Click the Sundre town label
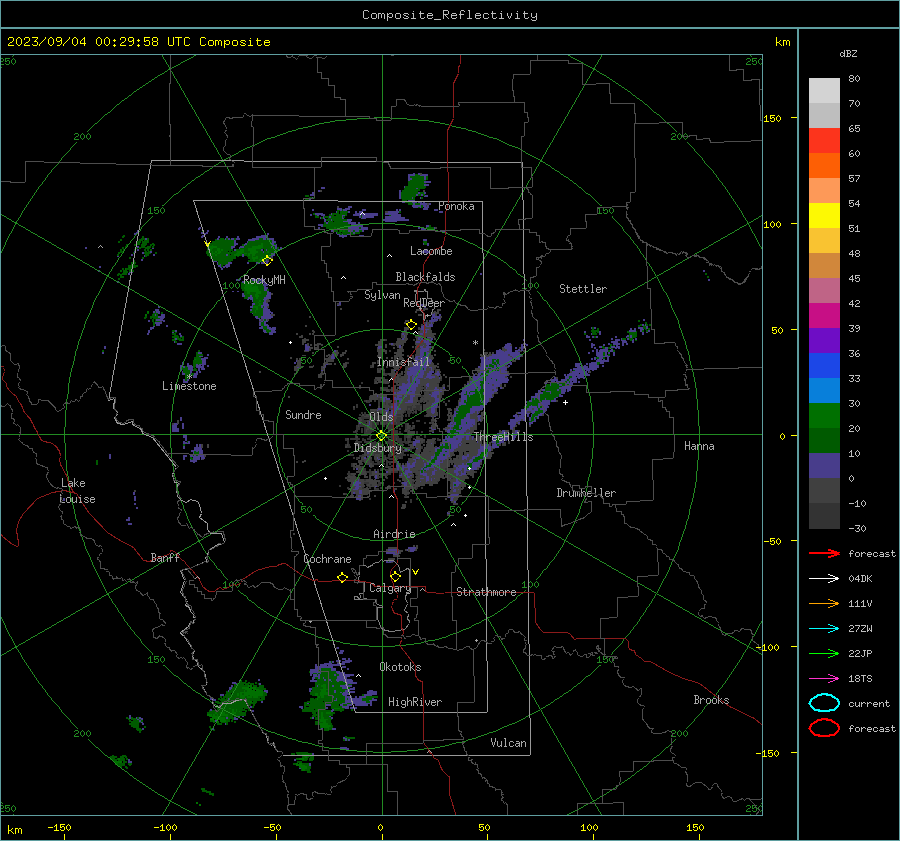900x841 pixels. 303,415
